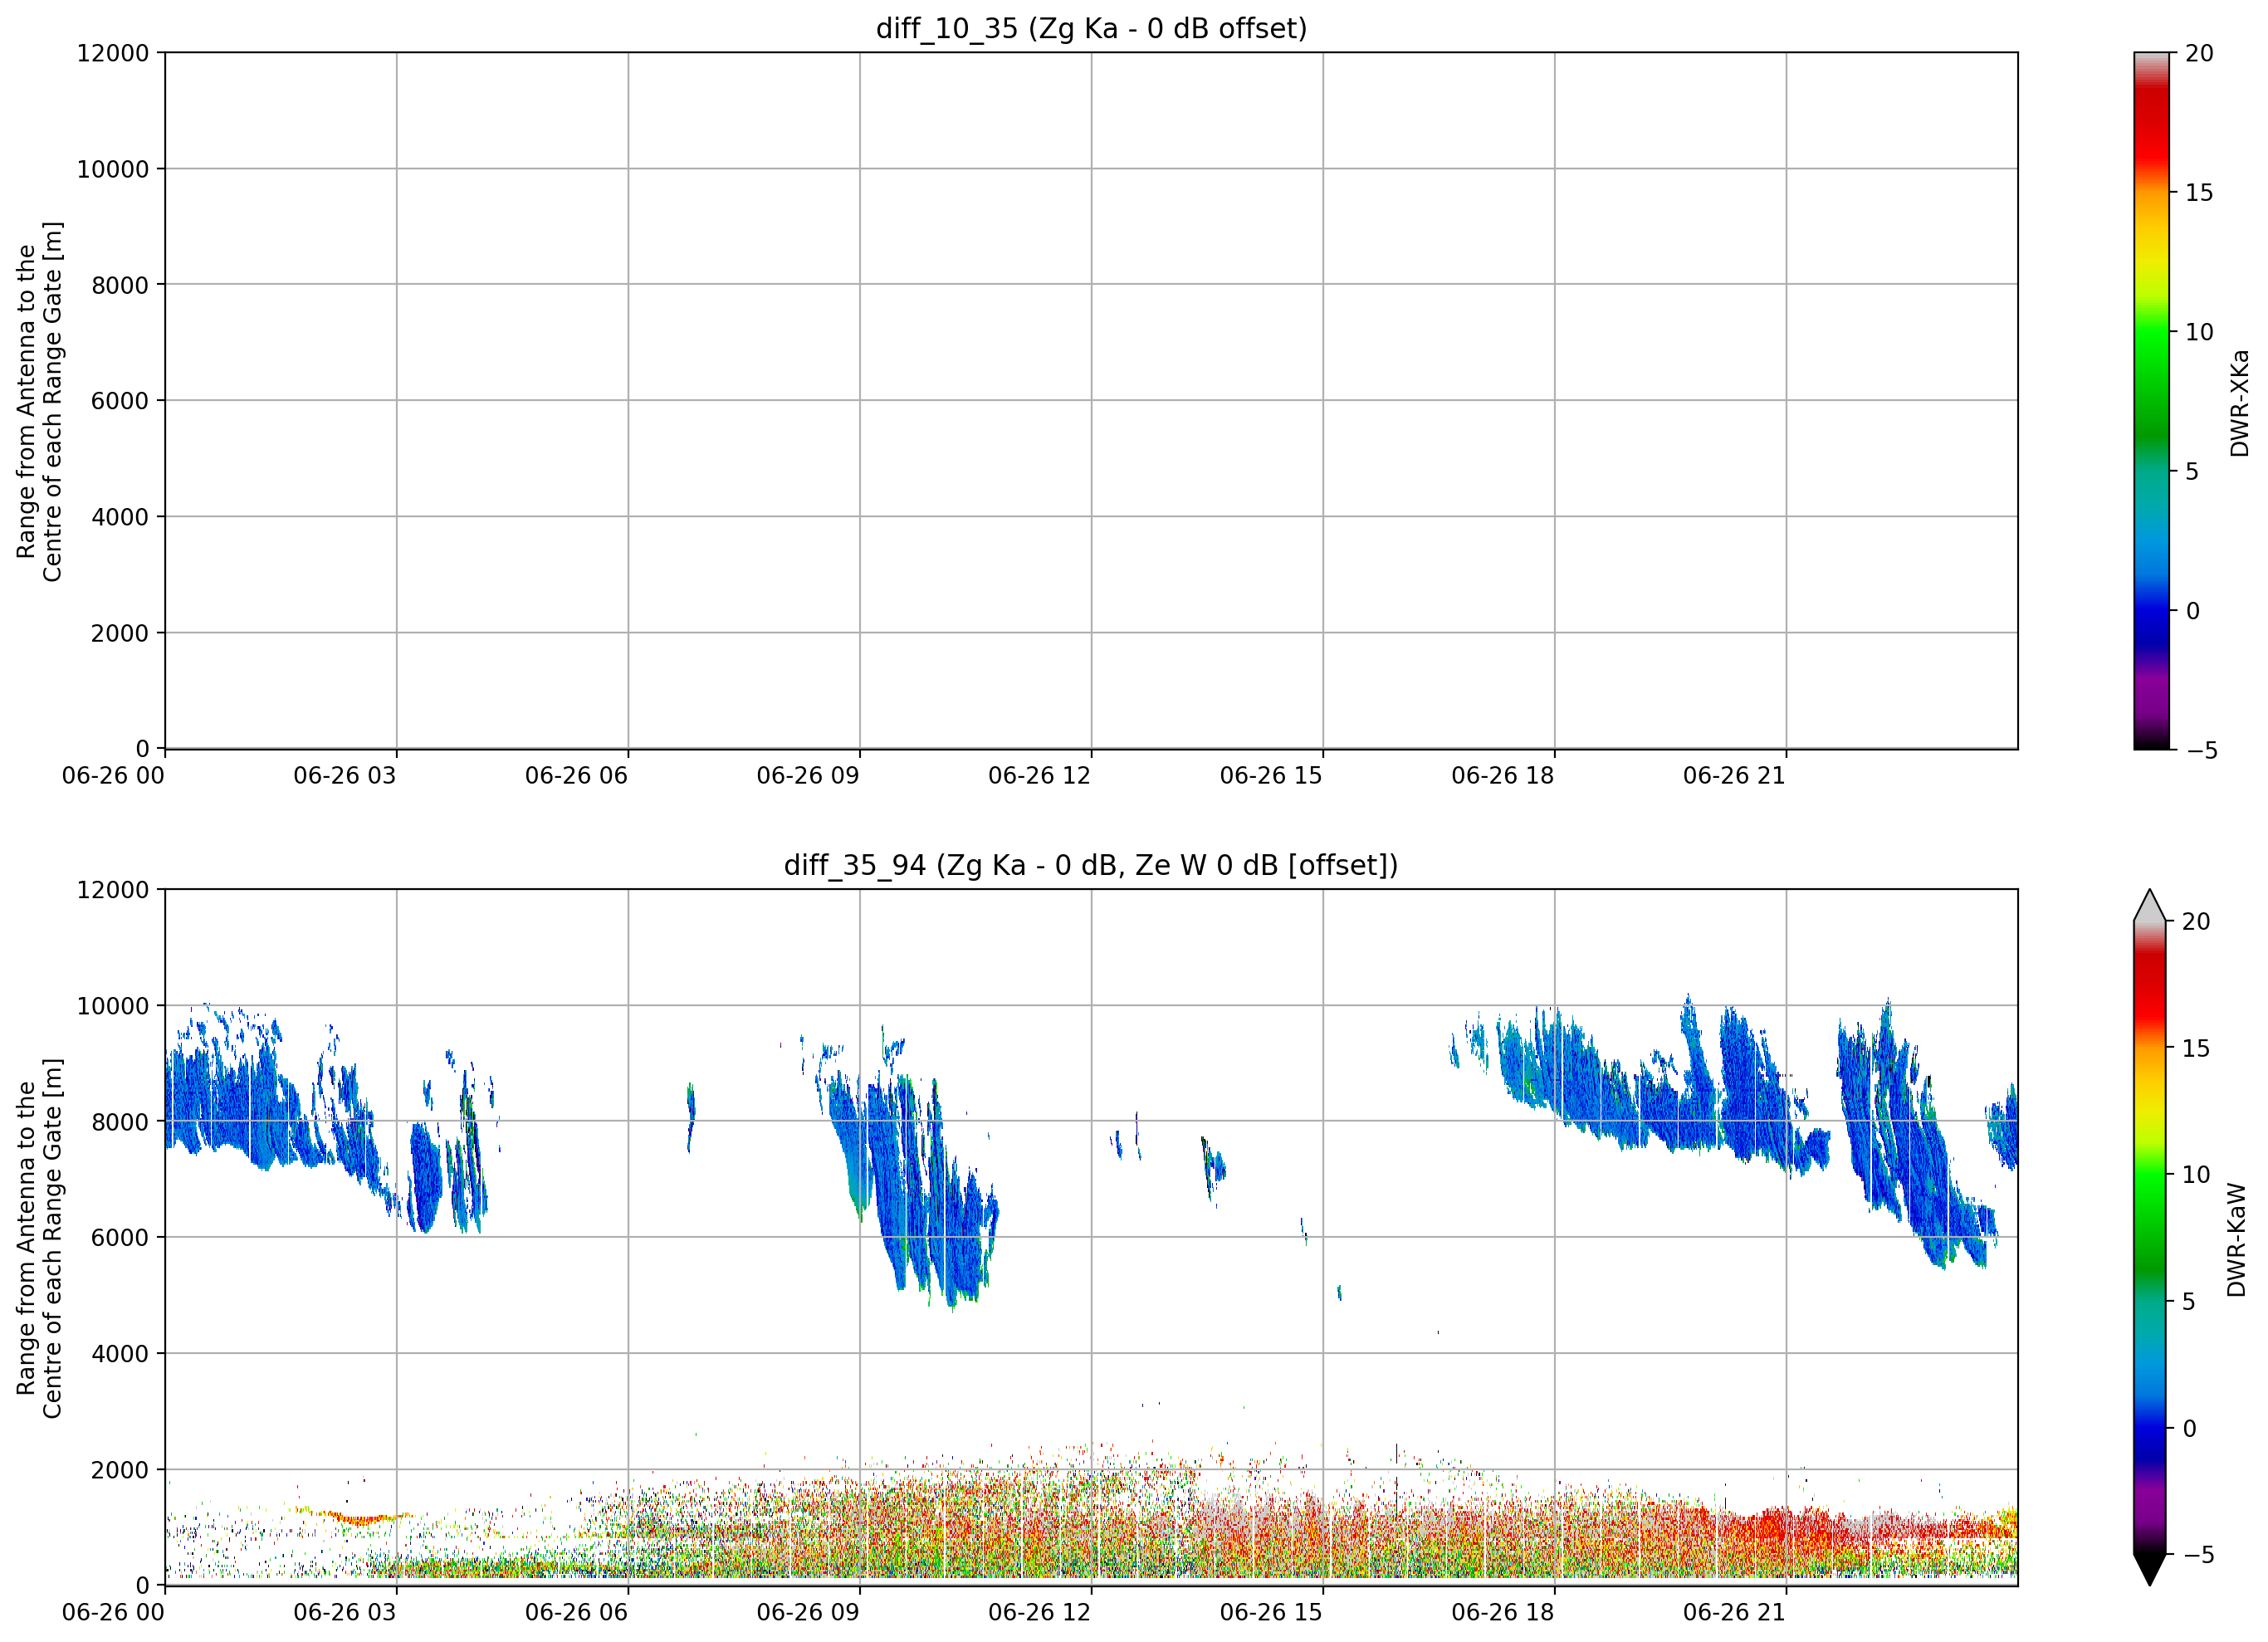Click the 12000 y-tick of diff_10_35 plot
The height and width of the screenshot is (1642, 2268).
pos(113,53)
